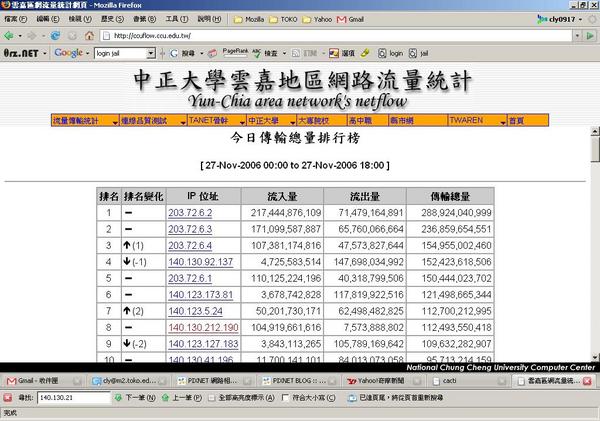Toggle the highlight-all checkbox in the find bar
Screen dimensions: 600x421
click(x=212, y=398)
